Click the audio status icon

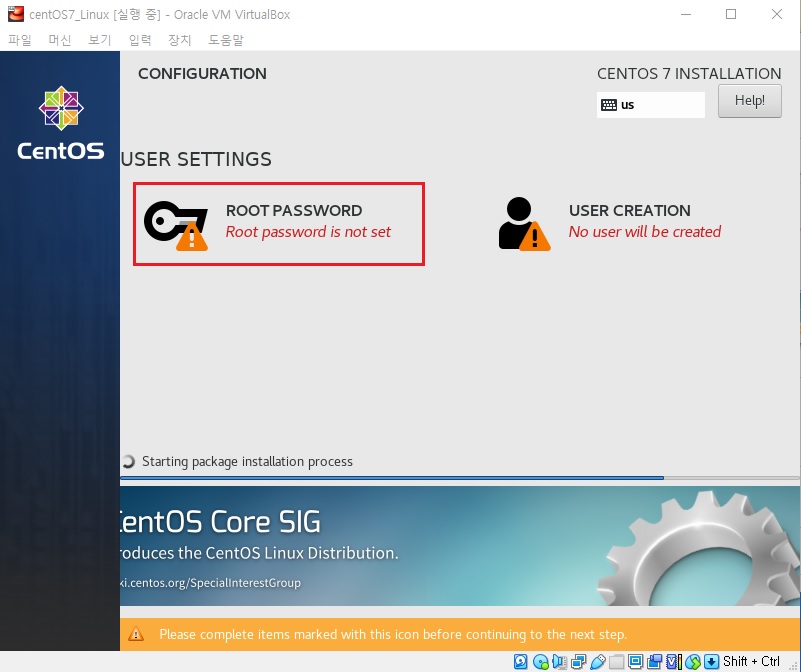(x=559, y=661)
